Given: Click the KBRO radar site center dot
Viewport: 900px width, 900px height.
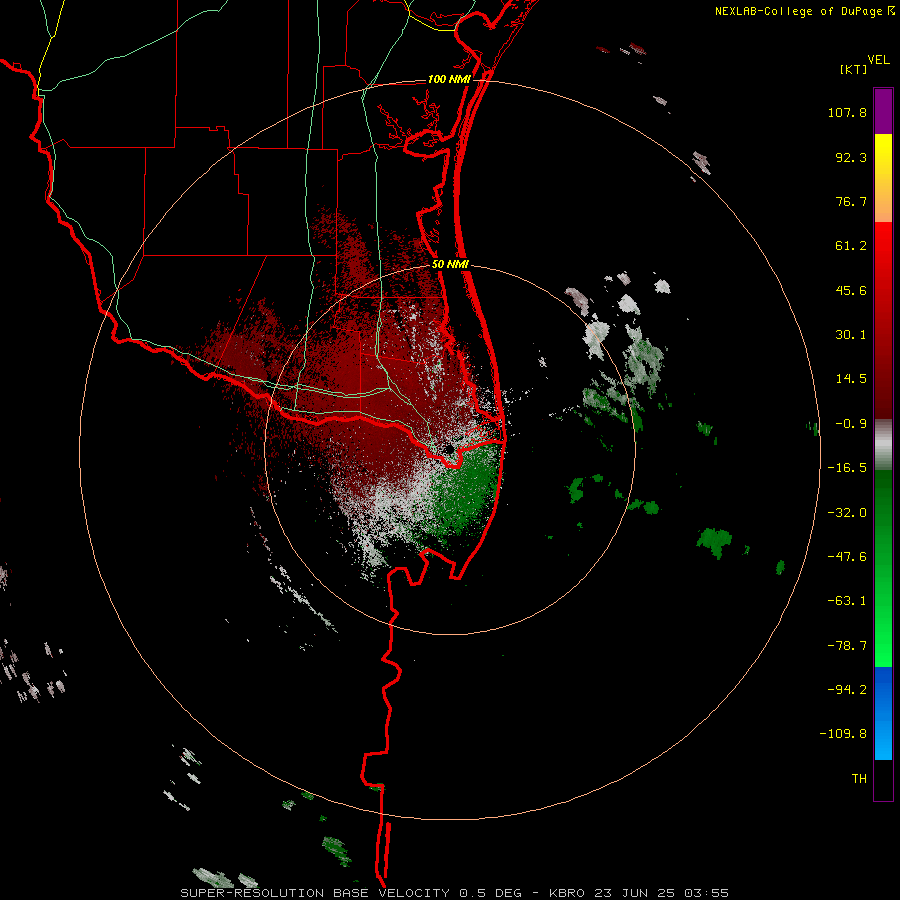Looking at the screenshot, I should pos(449,449).
